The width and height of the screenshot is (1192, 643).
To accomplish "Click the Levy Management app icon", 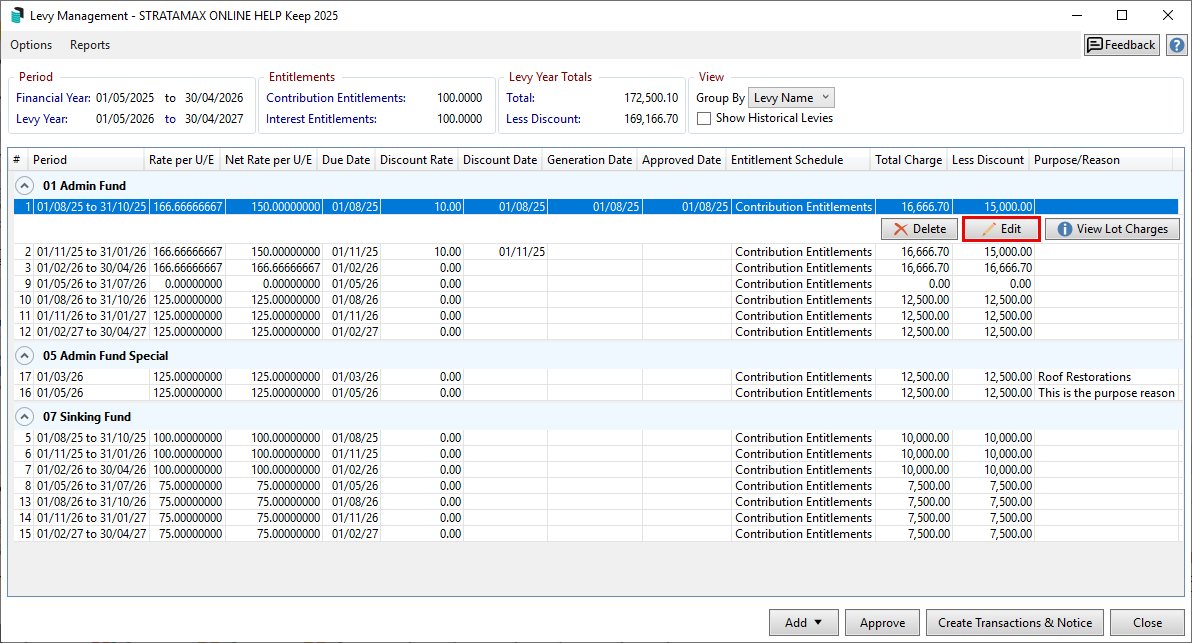I will [x=17, y=15].
